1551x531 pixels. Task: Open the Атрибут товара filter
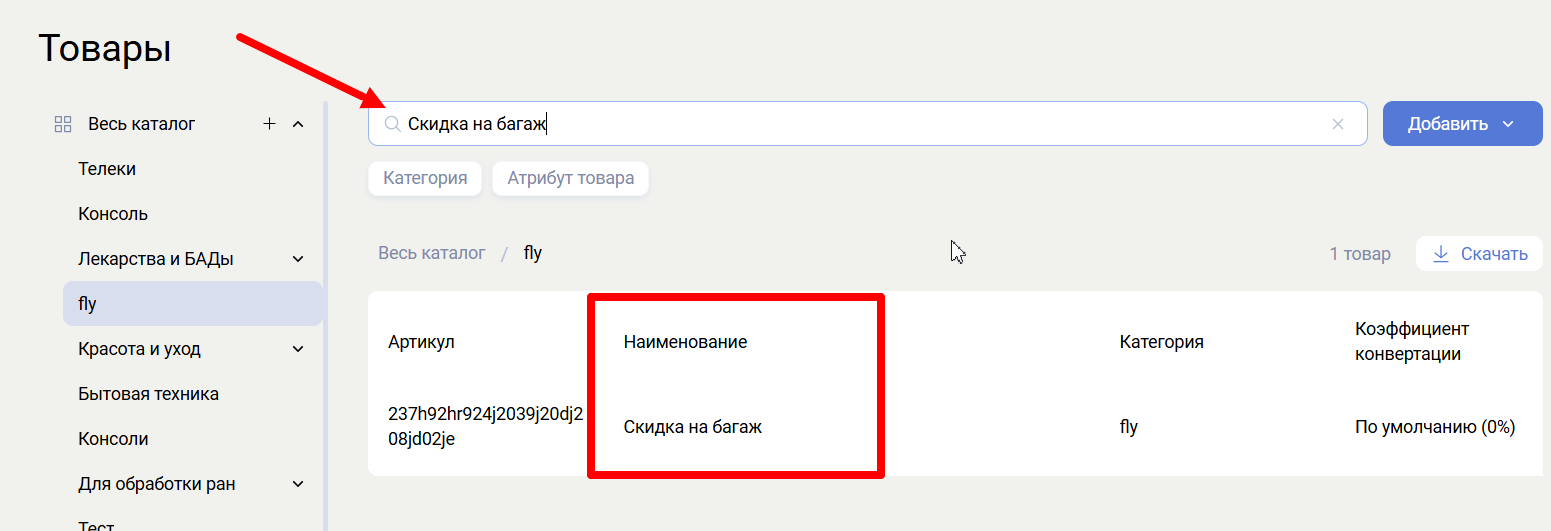pos(570,179)
